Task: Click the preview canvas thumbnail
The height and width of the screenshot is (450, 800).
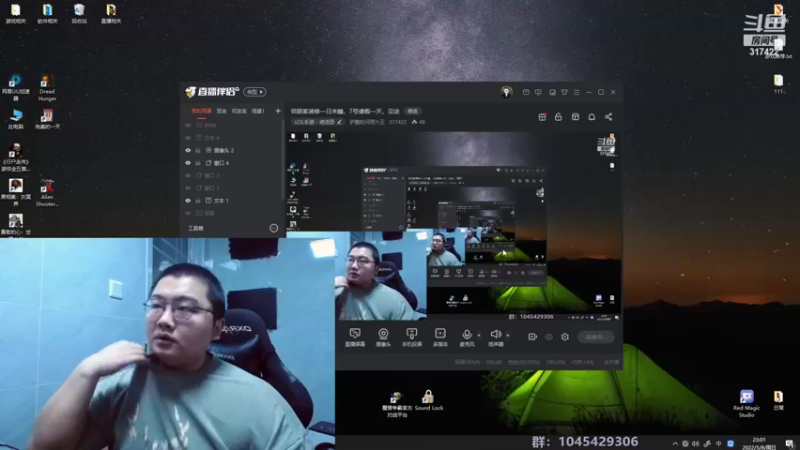Action: [454, 224]
